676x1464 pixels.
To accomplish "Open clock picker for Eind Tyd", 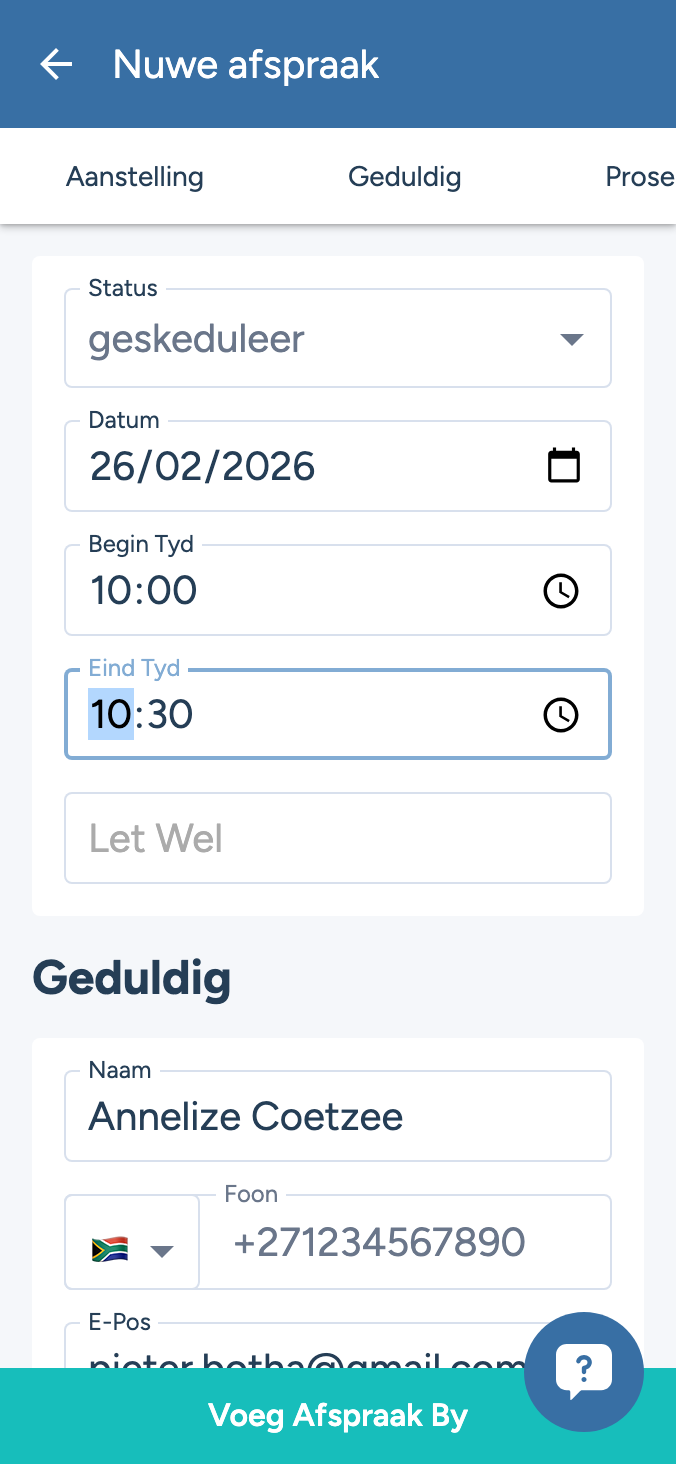I will (561, 715).
